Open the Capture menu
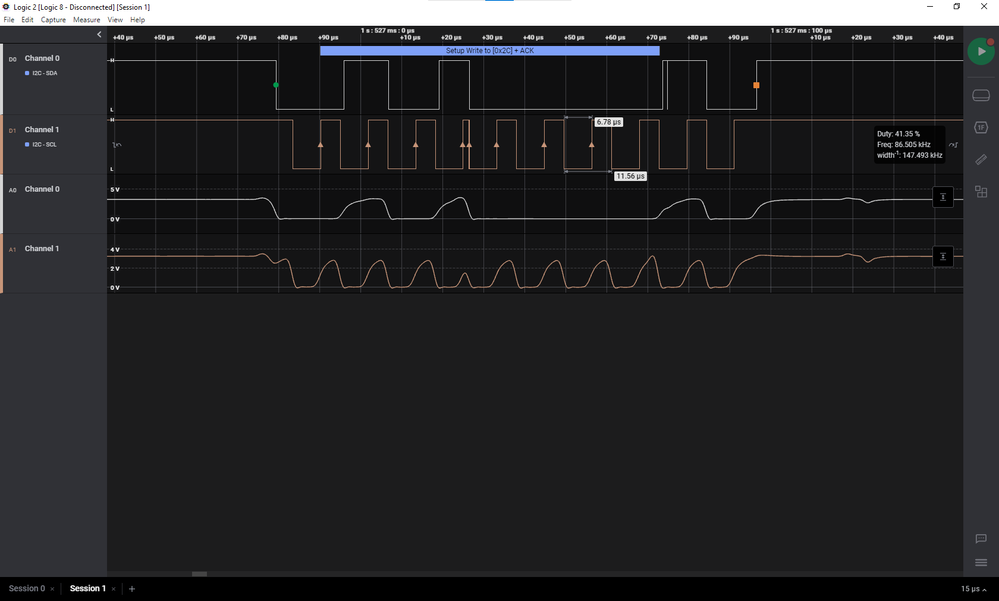Viewport: 999px width, 601px height. pos(54,20)
